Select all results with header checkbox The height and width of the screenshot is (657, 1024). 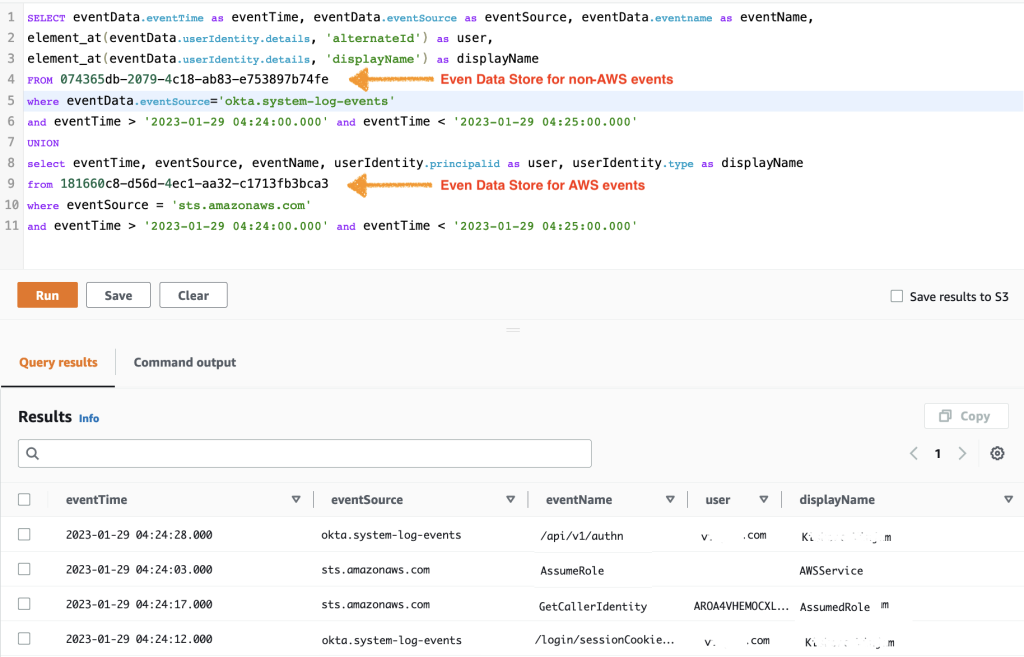click(24, 499)
